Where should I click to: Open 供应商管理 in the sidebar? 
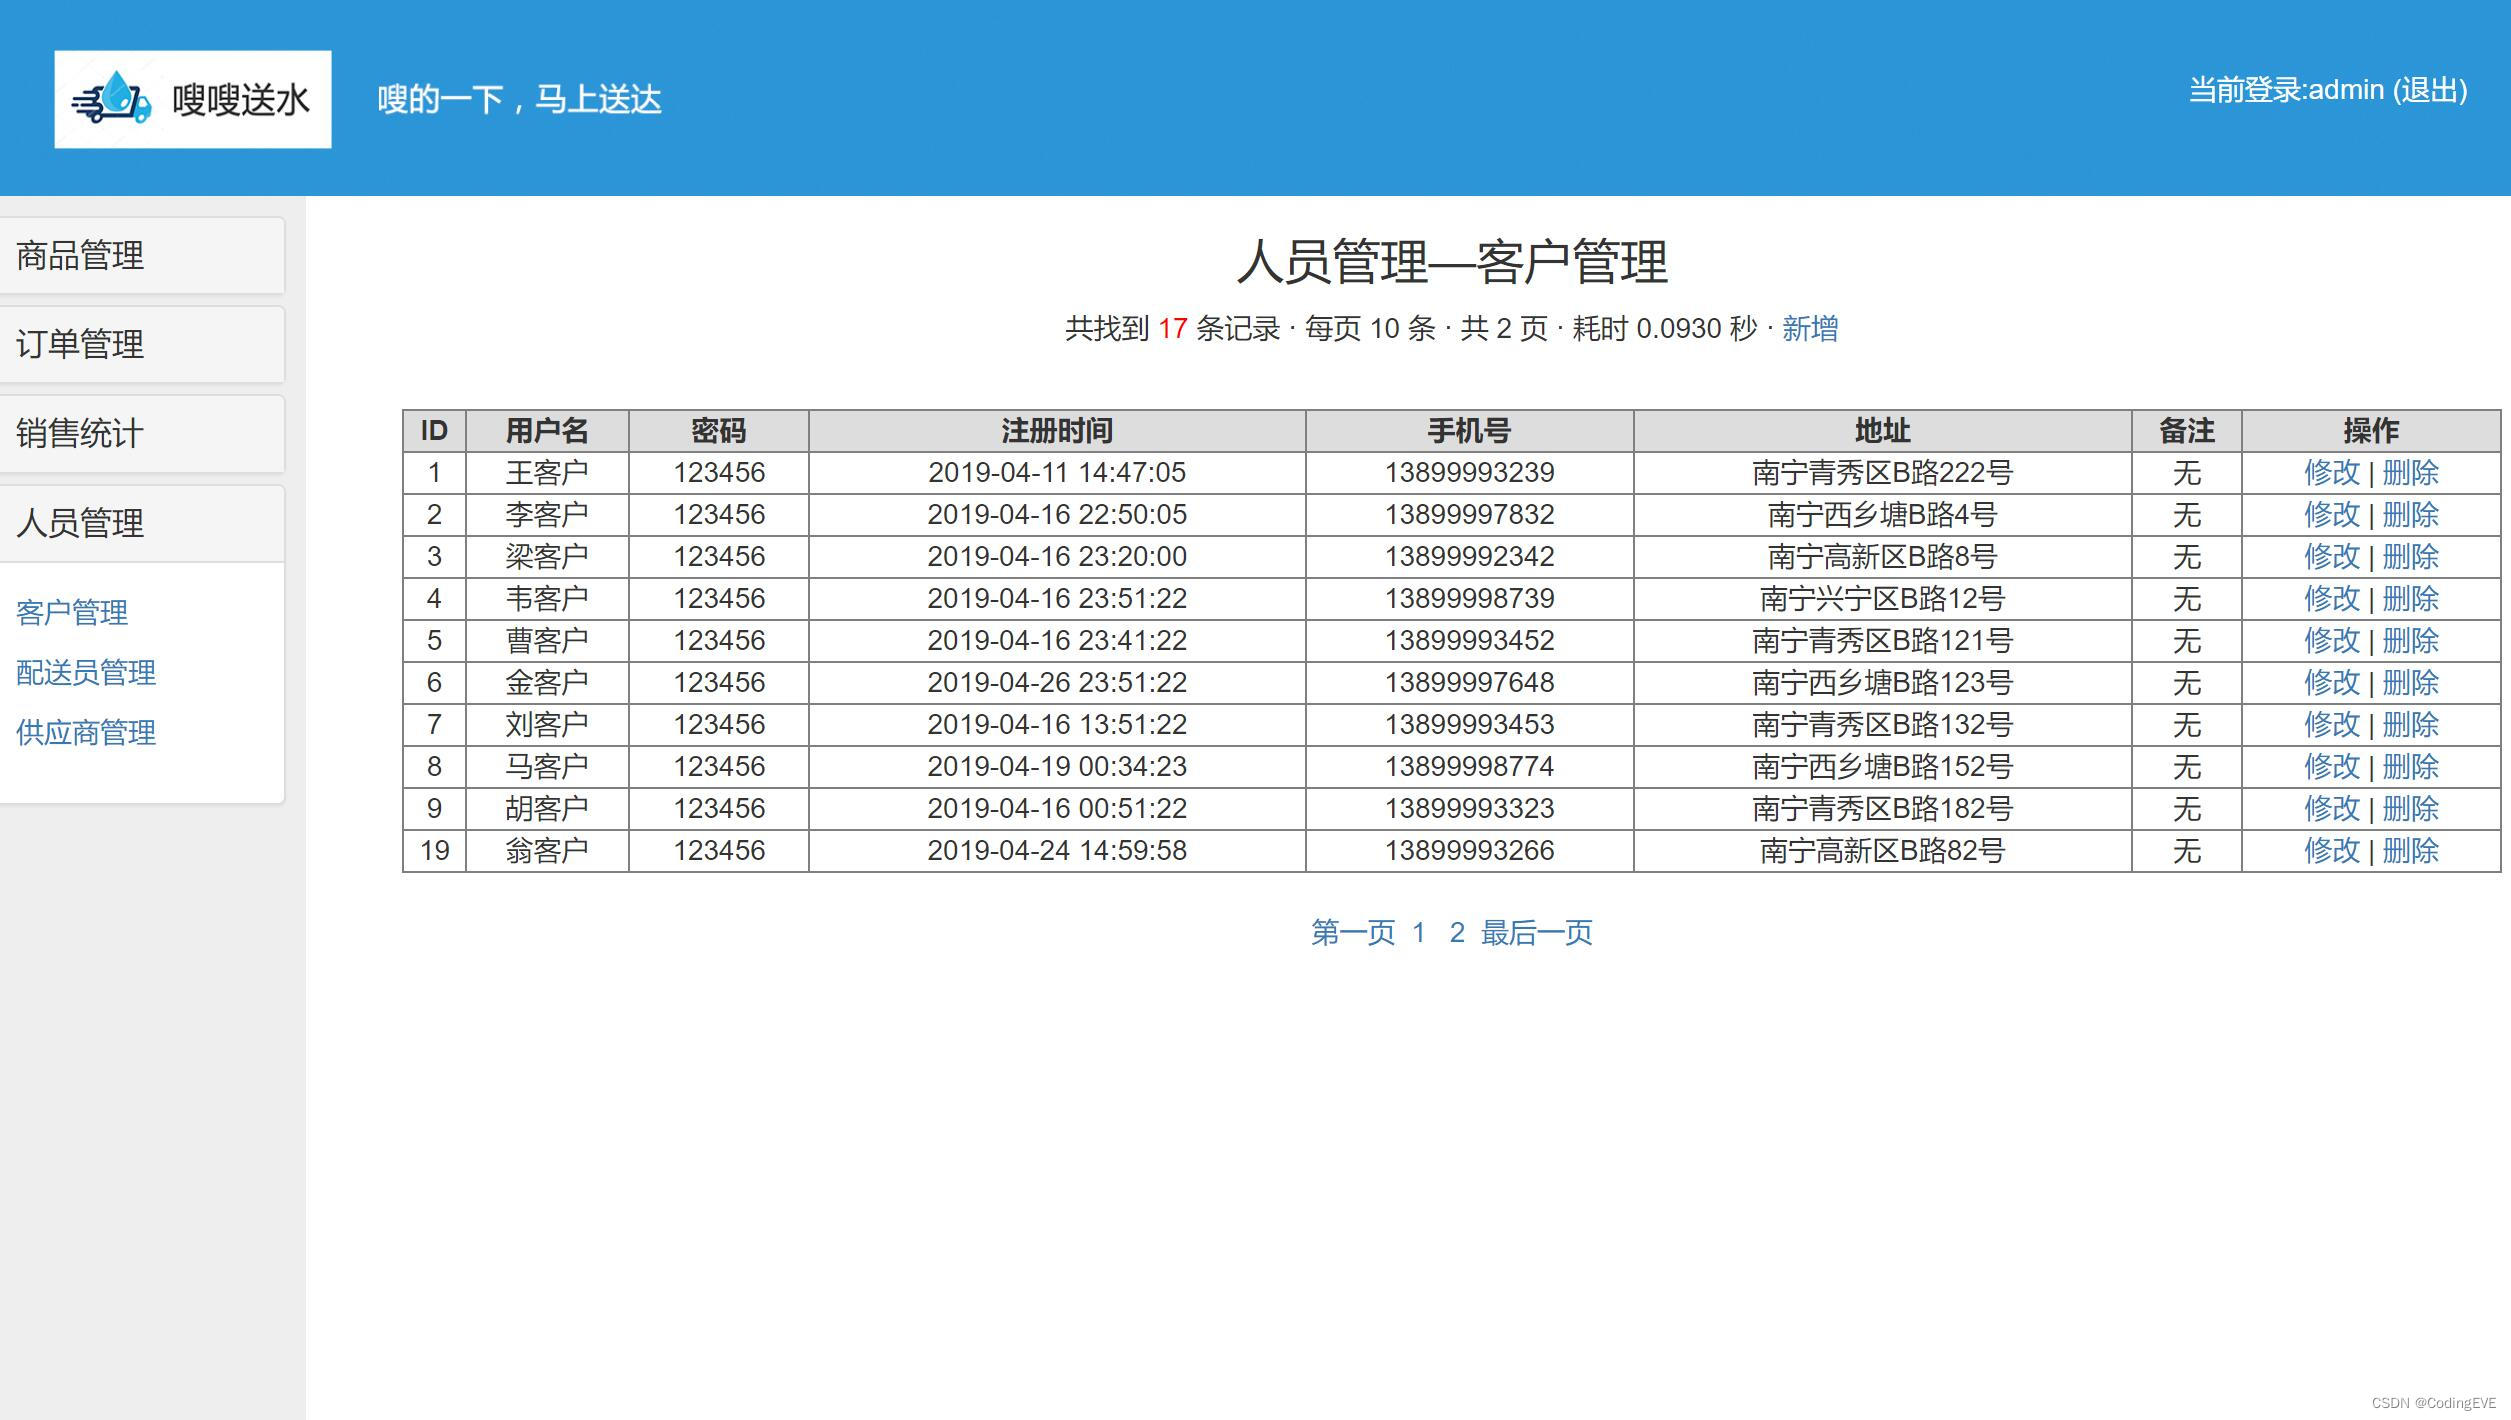coord(86,732)
